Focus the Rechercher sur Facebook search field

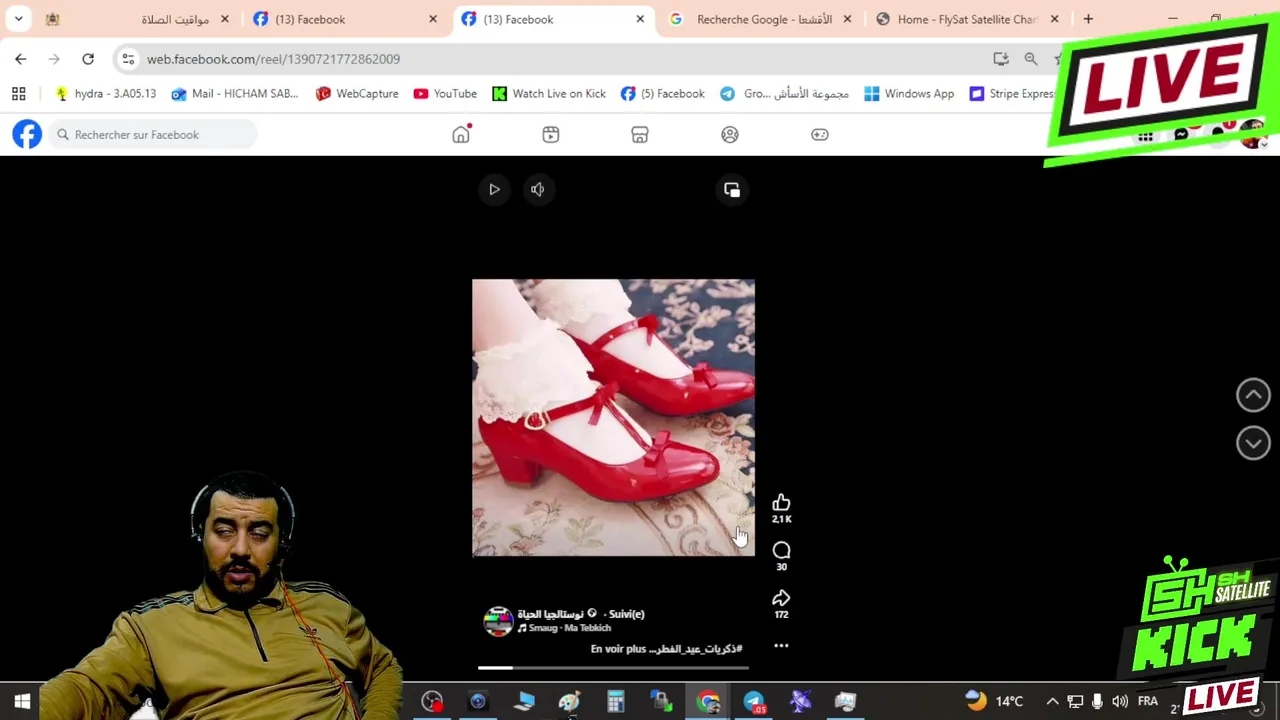pyautogui.click(x=152, y=134)
